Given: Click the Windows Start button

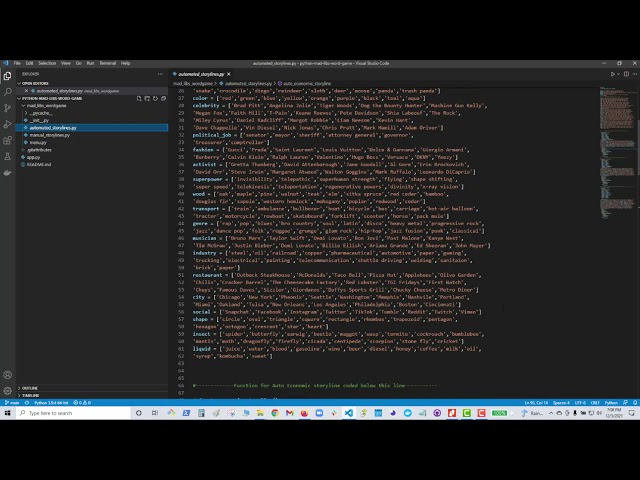Looking at the screenshot, I should pyautogui.click(x=7, y=413).
